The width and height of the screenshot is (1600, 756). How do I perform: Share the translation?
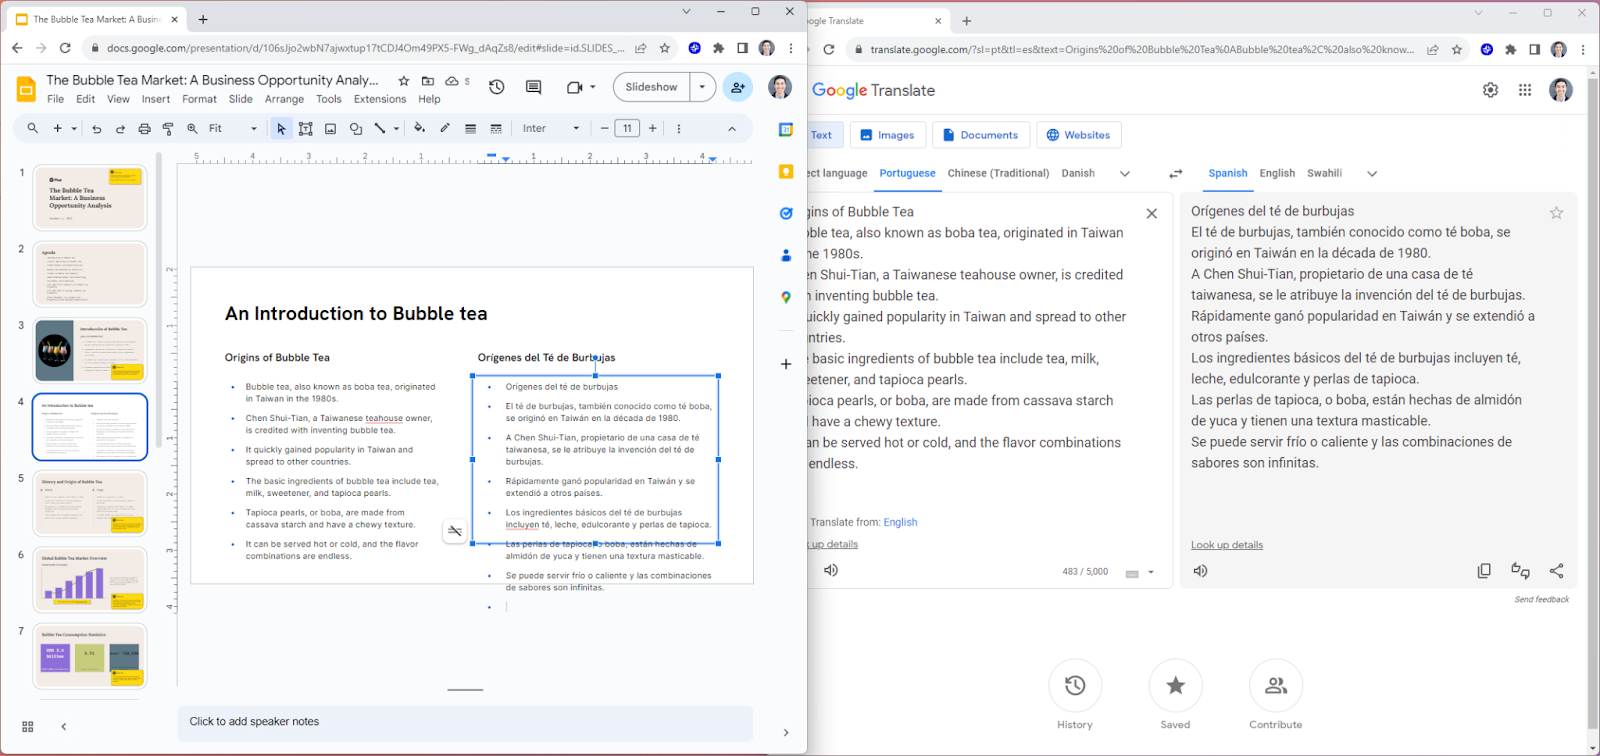tap(1556, 570)
